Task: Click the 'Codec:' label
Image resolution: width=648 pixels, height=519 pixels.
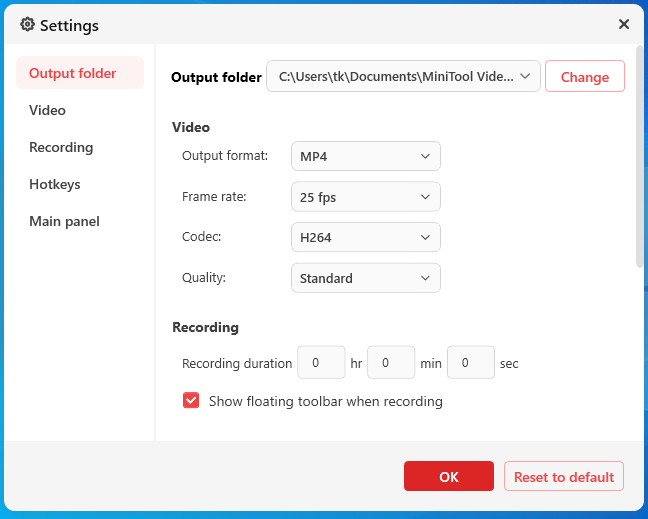Action: tap(202, 237)
